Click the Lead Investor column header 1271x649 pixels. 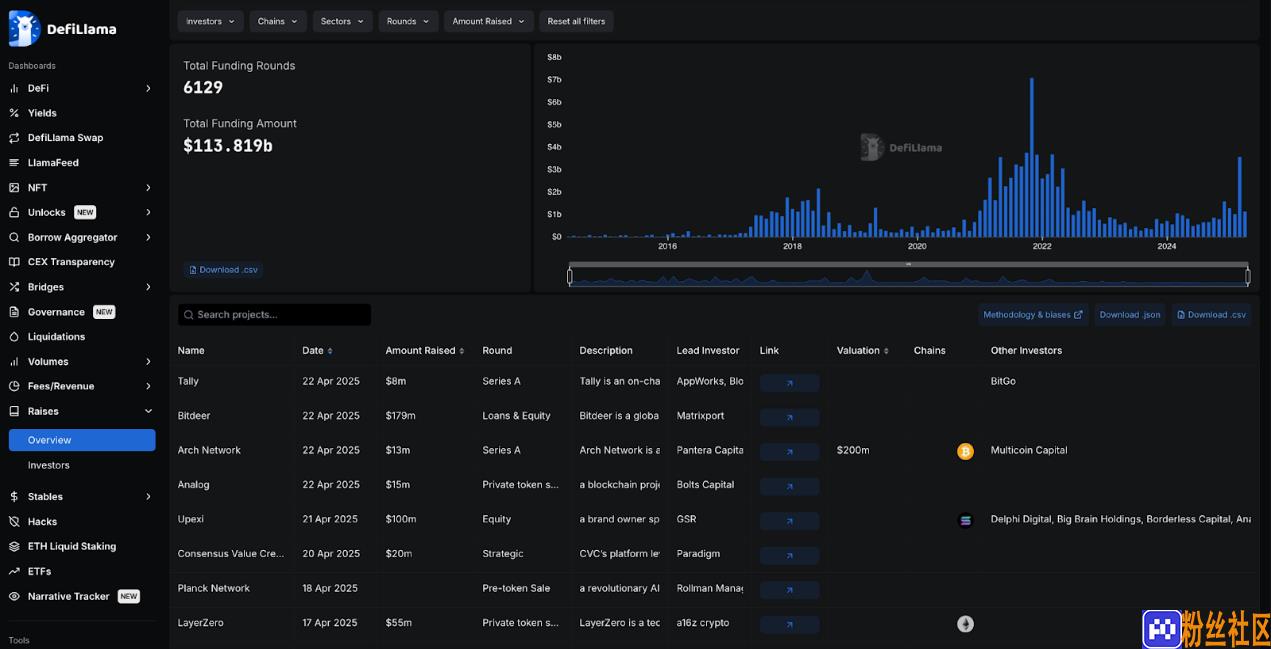click(x=708, y=351)
